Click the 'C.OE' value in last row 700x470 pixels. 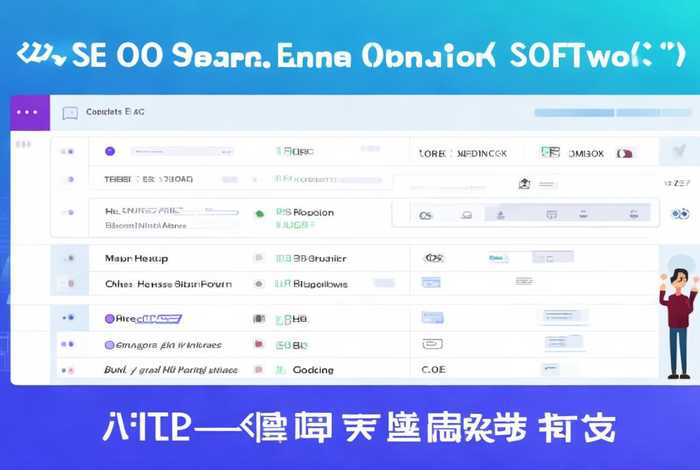pyautogui.click(x=433, y=370)
